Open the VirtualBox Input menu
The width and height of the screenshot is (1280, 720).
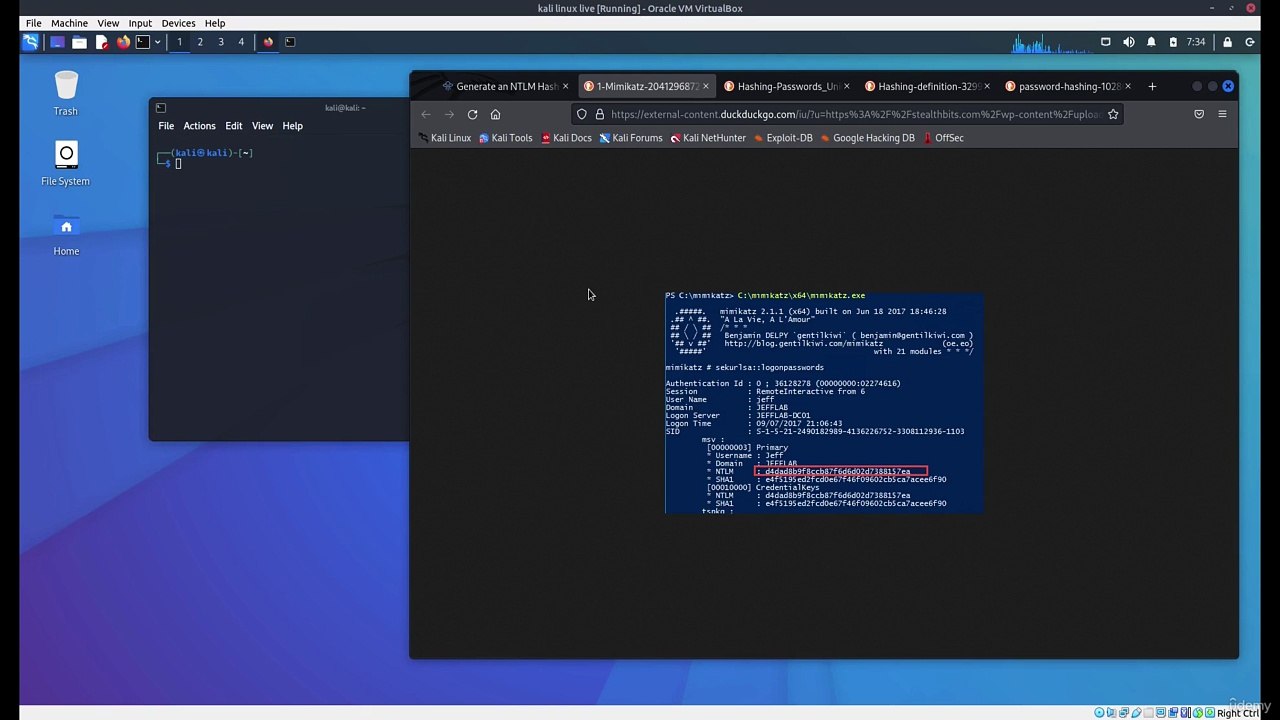(x=140, y=23)
